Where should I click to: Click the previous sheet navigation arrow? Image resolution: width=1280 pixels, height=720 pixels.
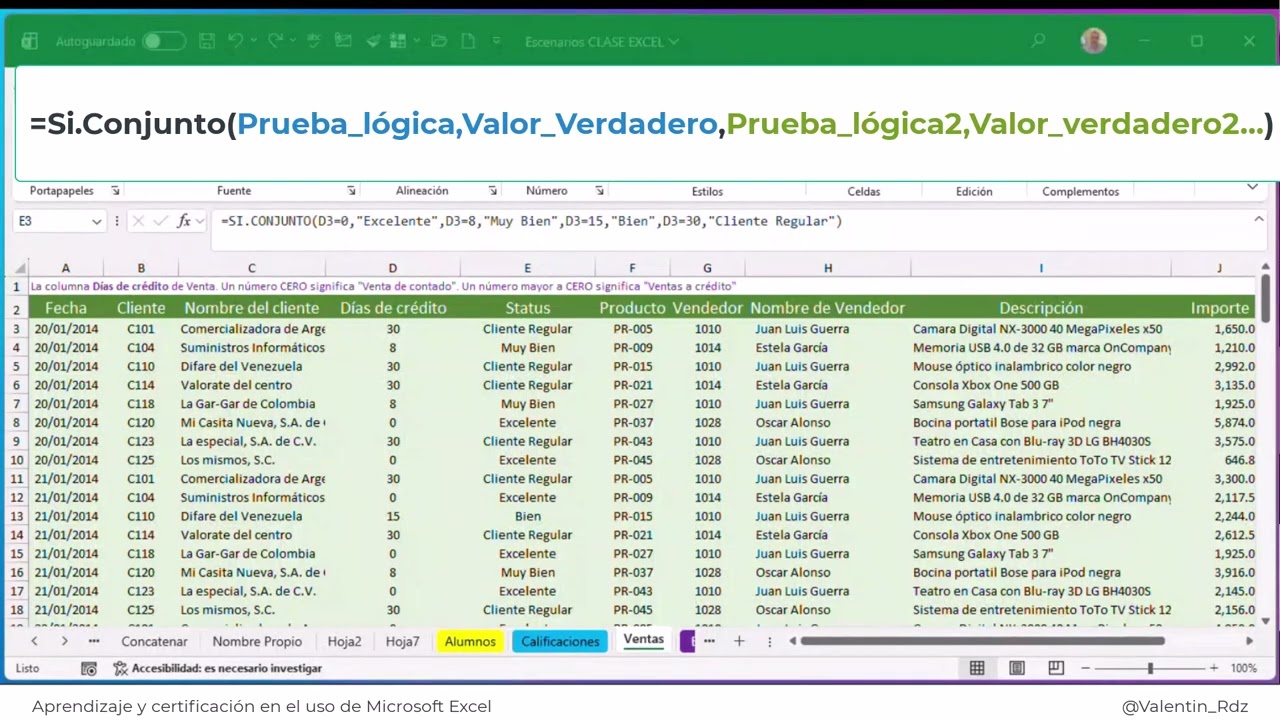pos(34,641)
